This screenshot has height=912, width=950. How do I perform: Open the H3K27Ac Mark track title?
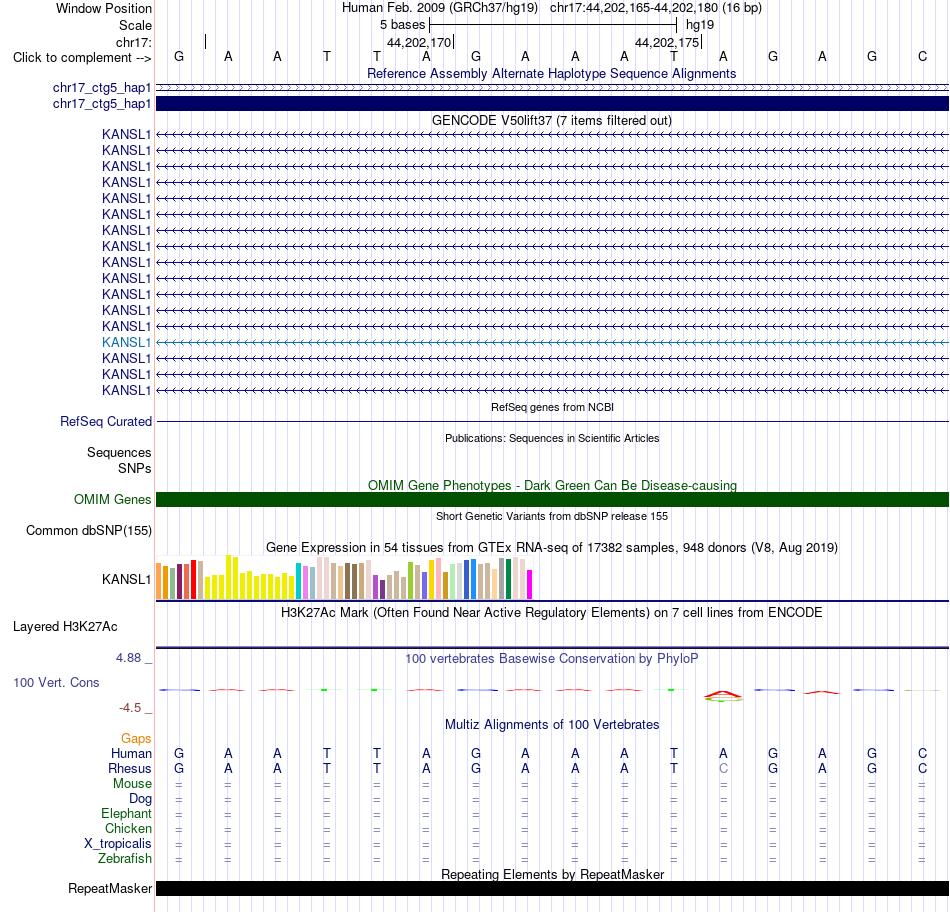(551, 613)
